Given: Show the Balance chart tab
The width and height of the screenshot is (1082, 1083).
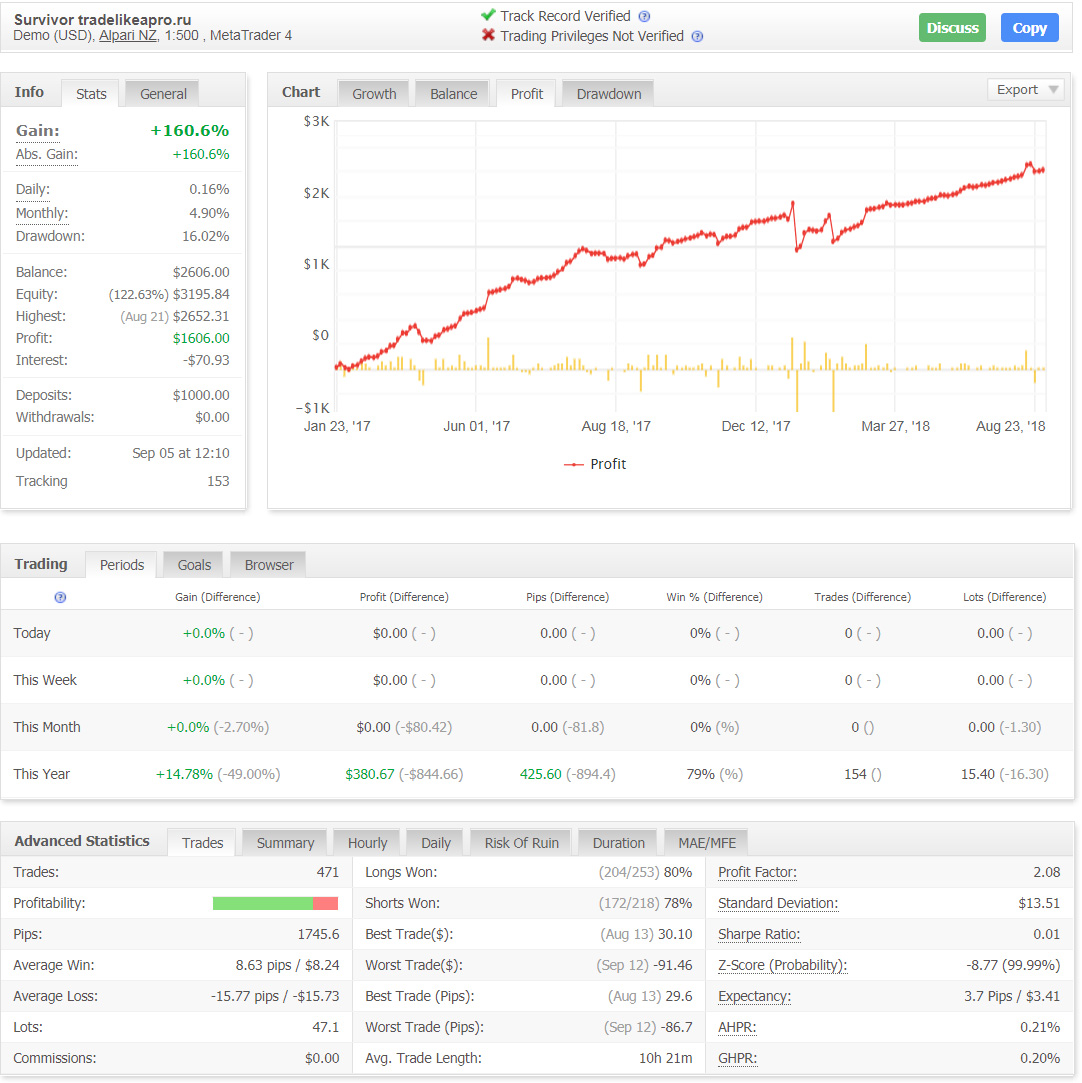Looking at the screenshot, I should tap(453, 94).
